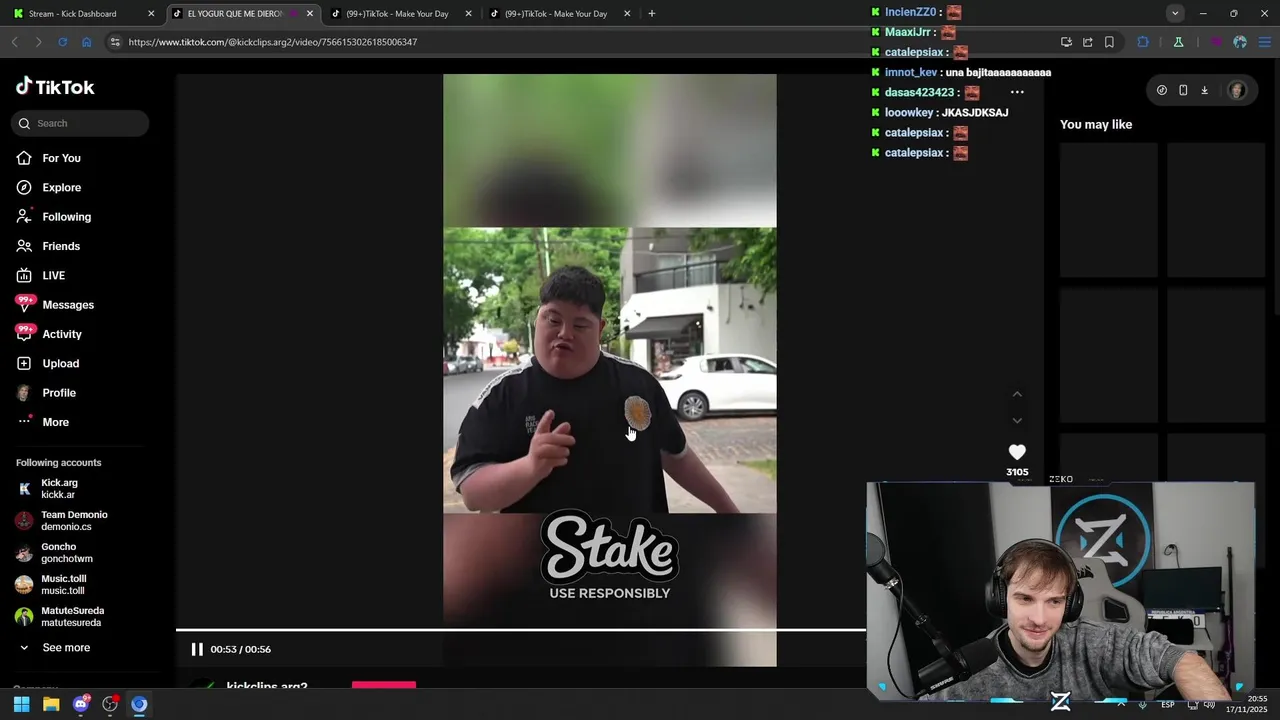This screenshot has width=1280, height=720.
Task: Open OBS Studio from the taskbar
Action: coord(110,704)
